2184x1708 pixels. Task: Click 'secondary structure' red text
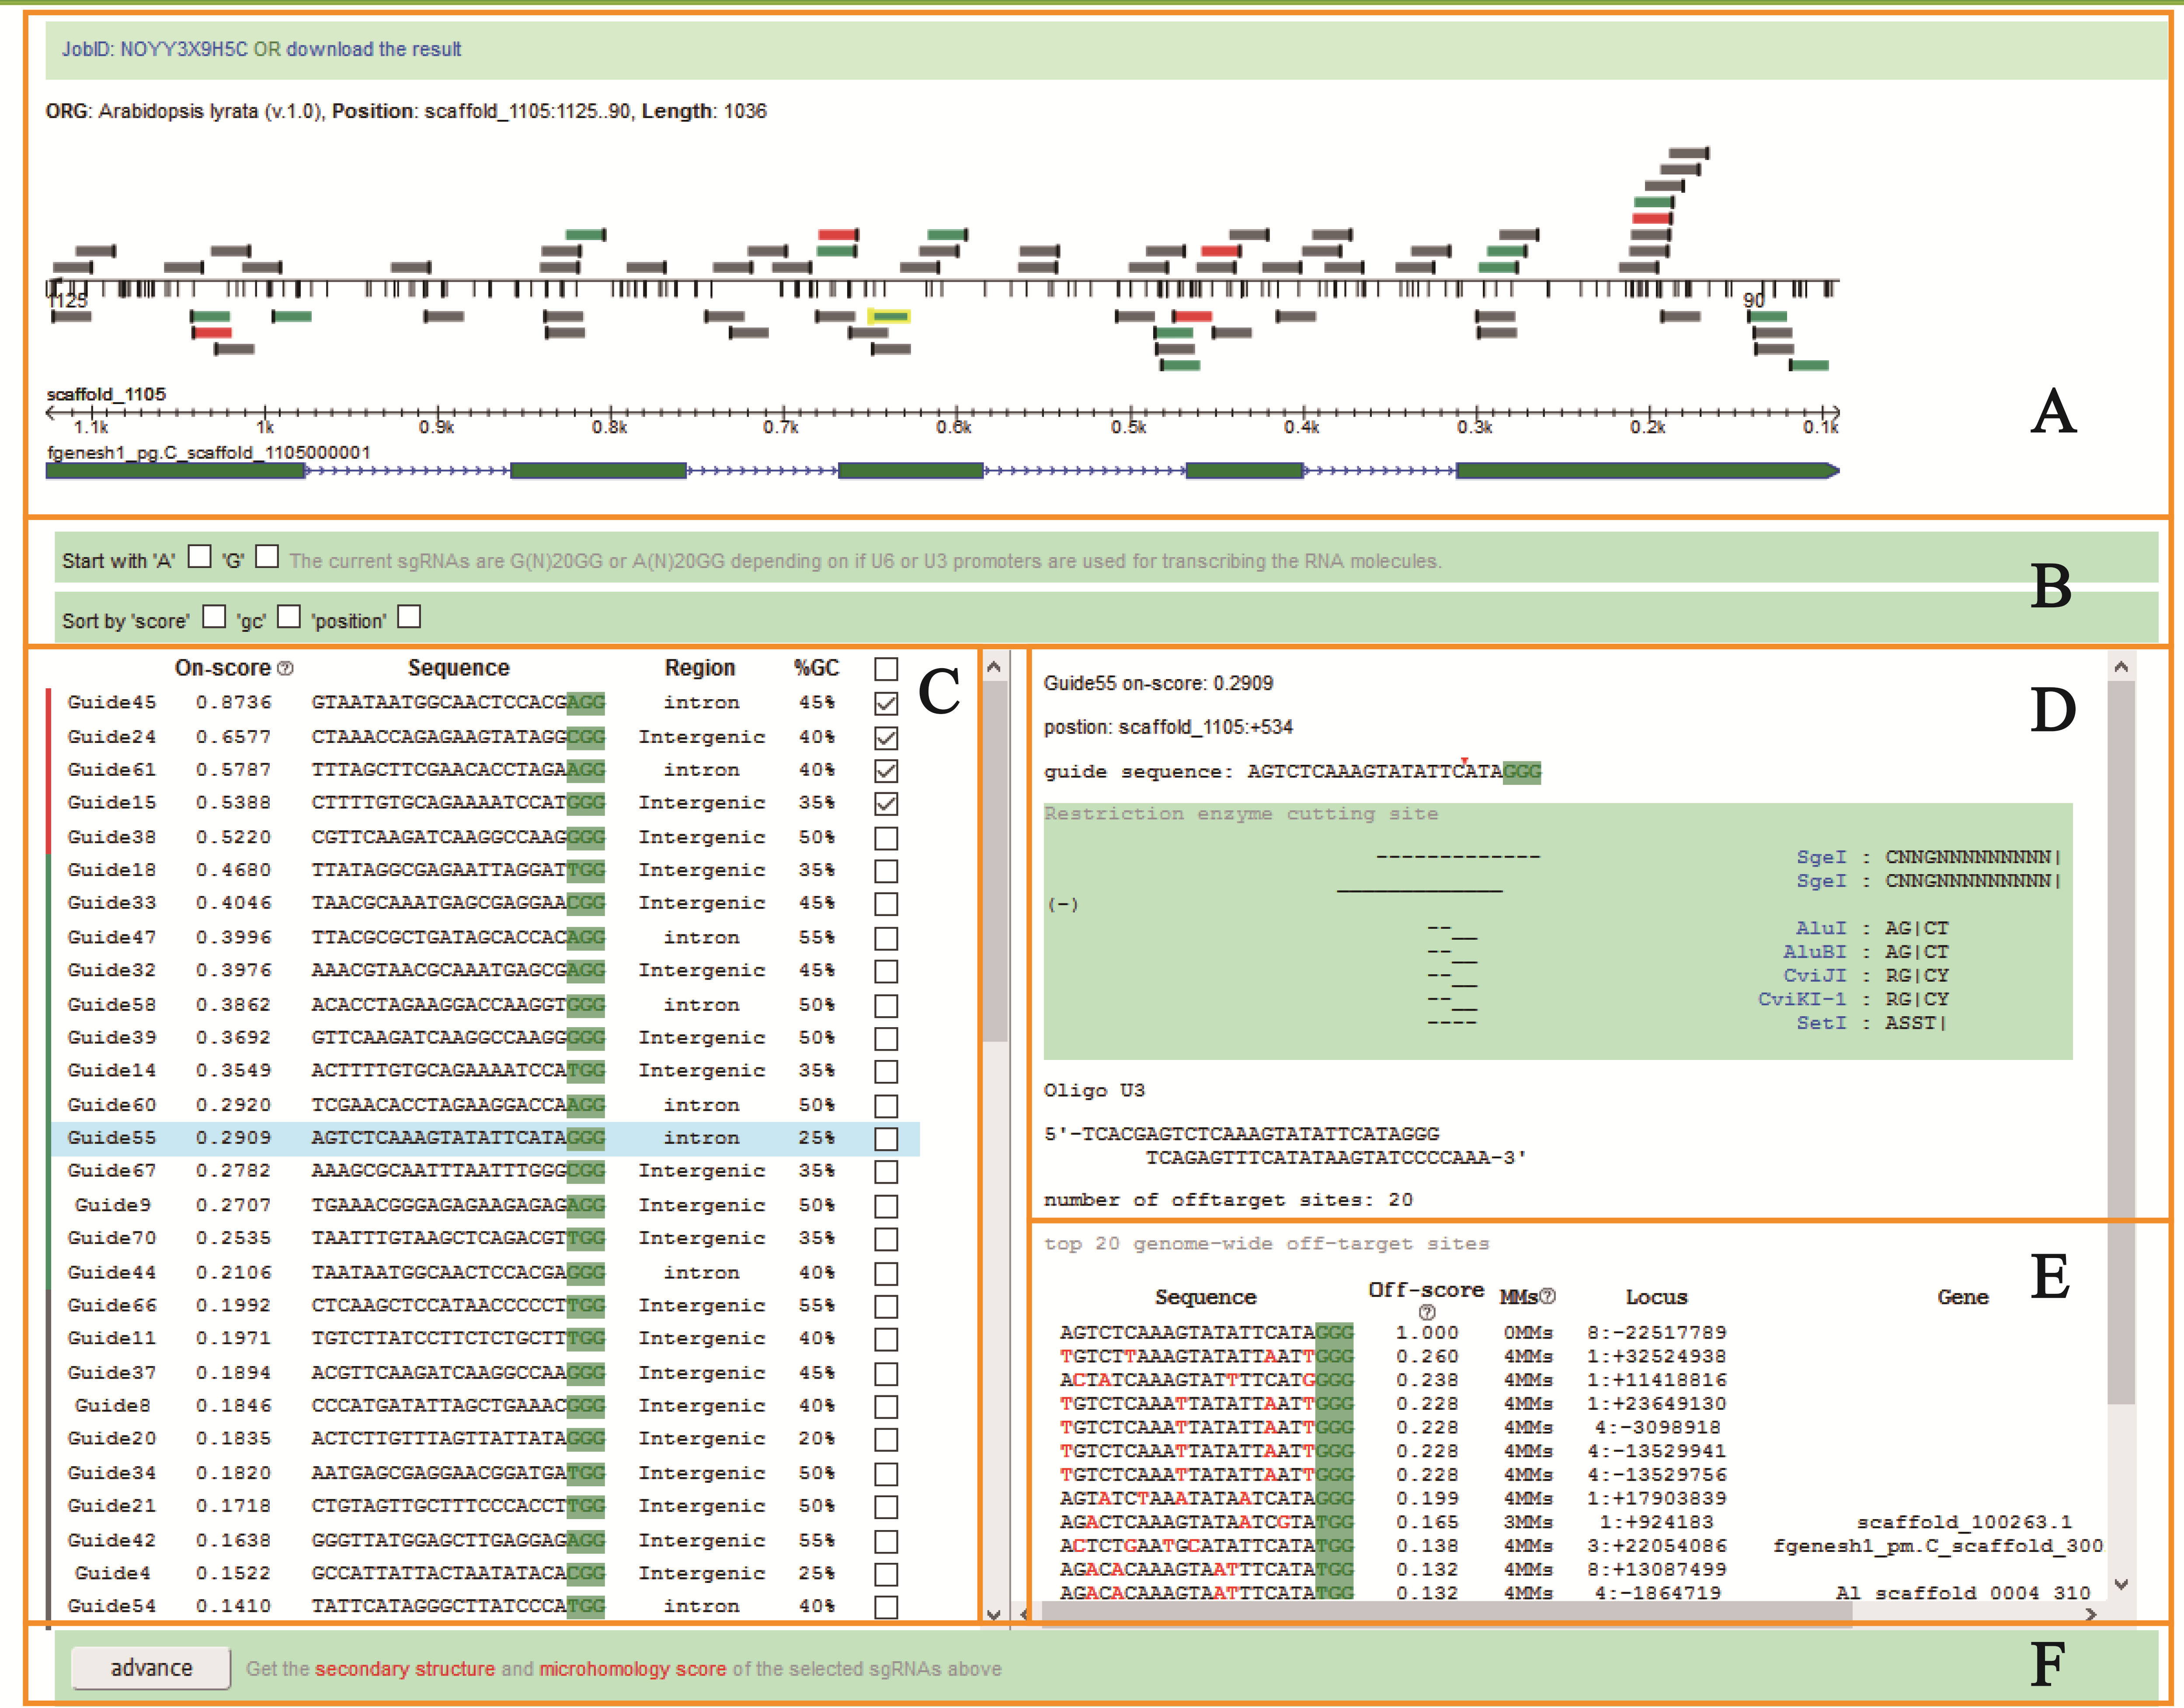pos(405,1668)
